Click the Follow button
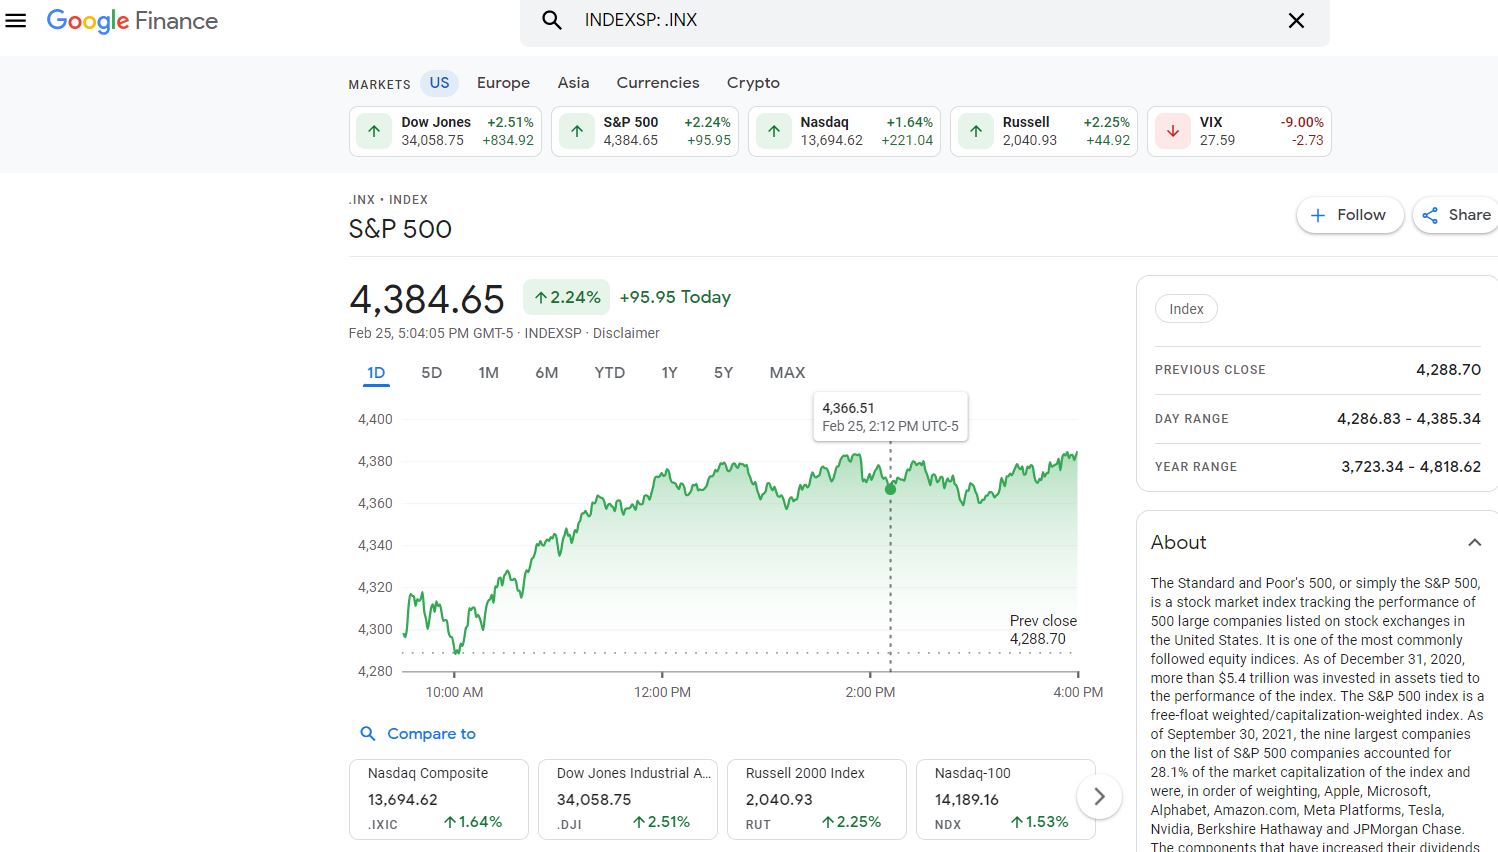Viewport: 1498px width, 852px height. 1349,214
